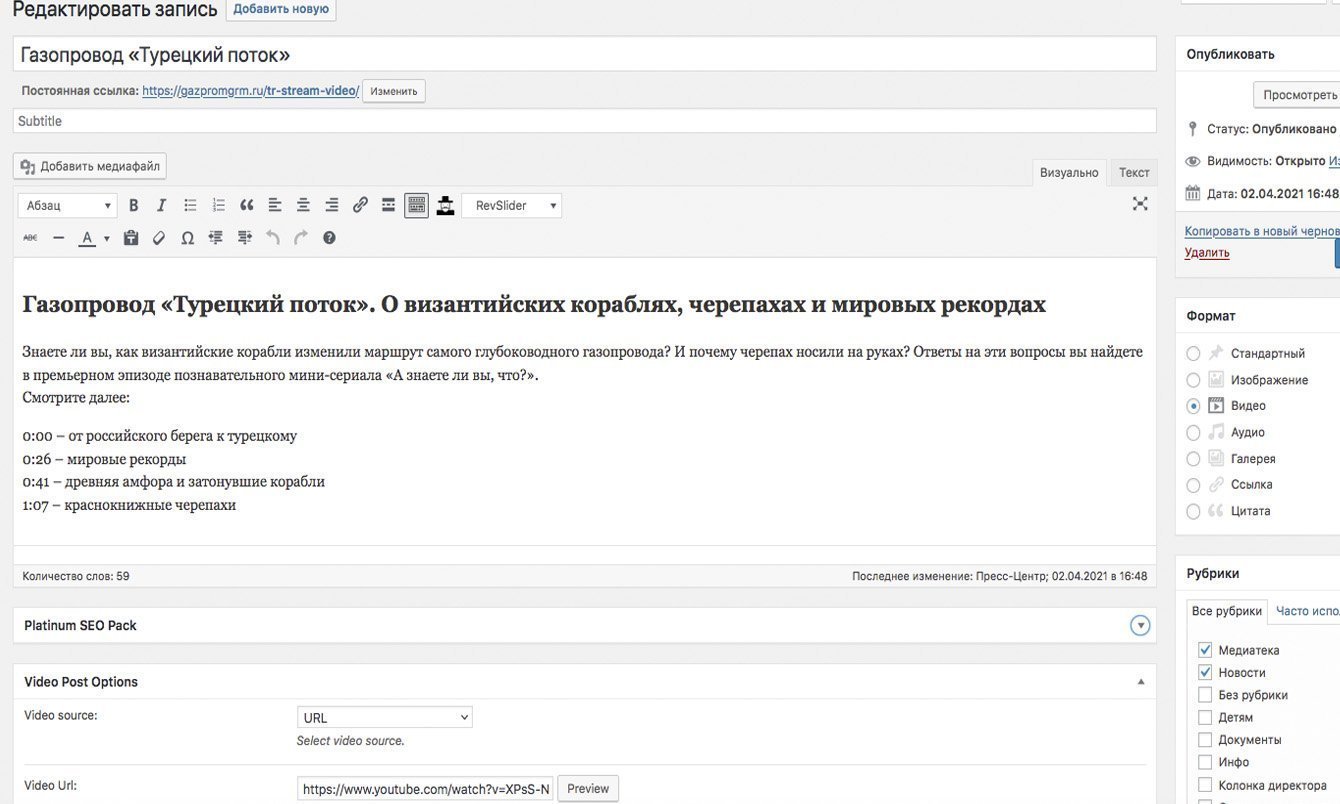Screen dimensions: 1340x804
Task: Toggle bold formatting in the editor toolbar
Action: [133, 205]
